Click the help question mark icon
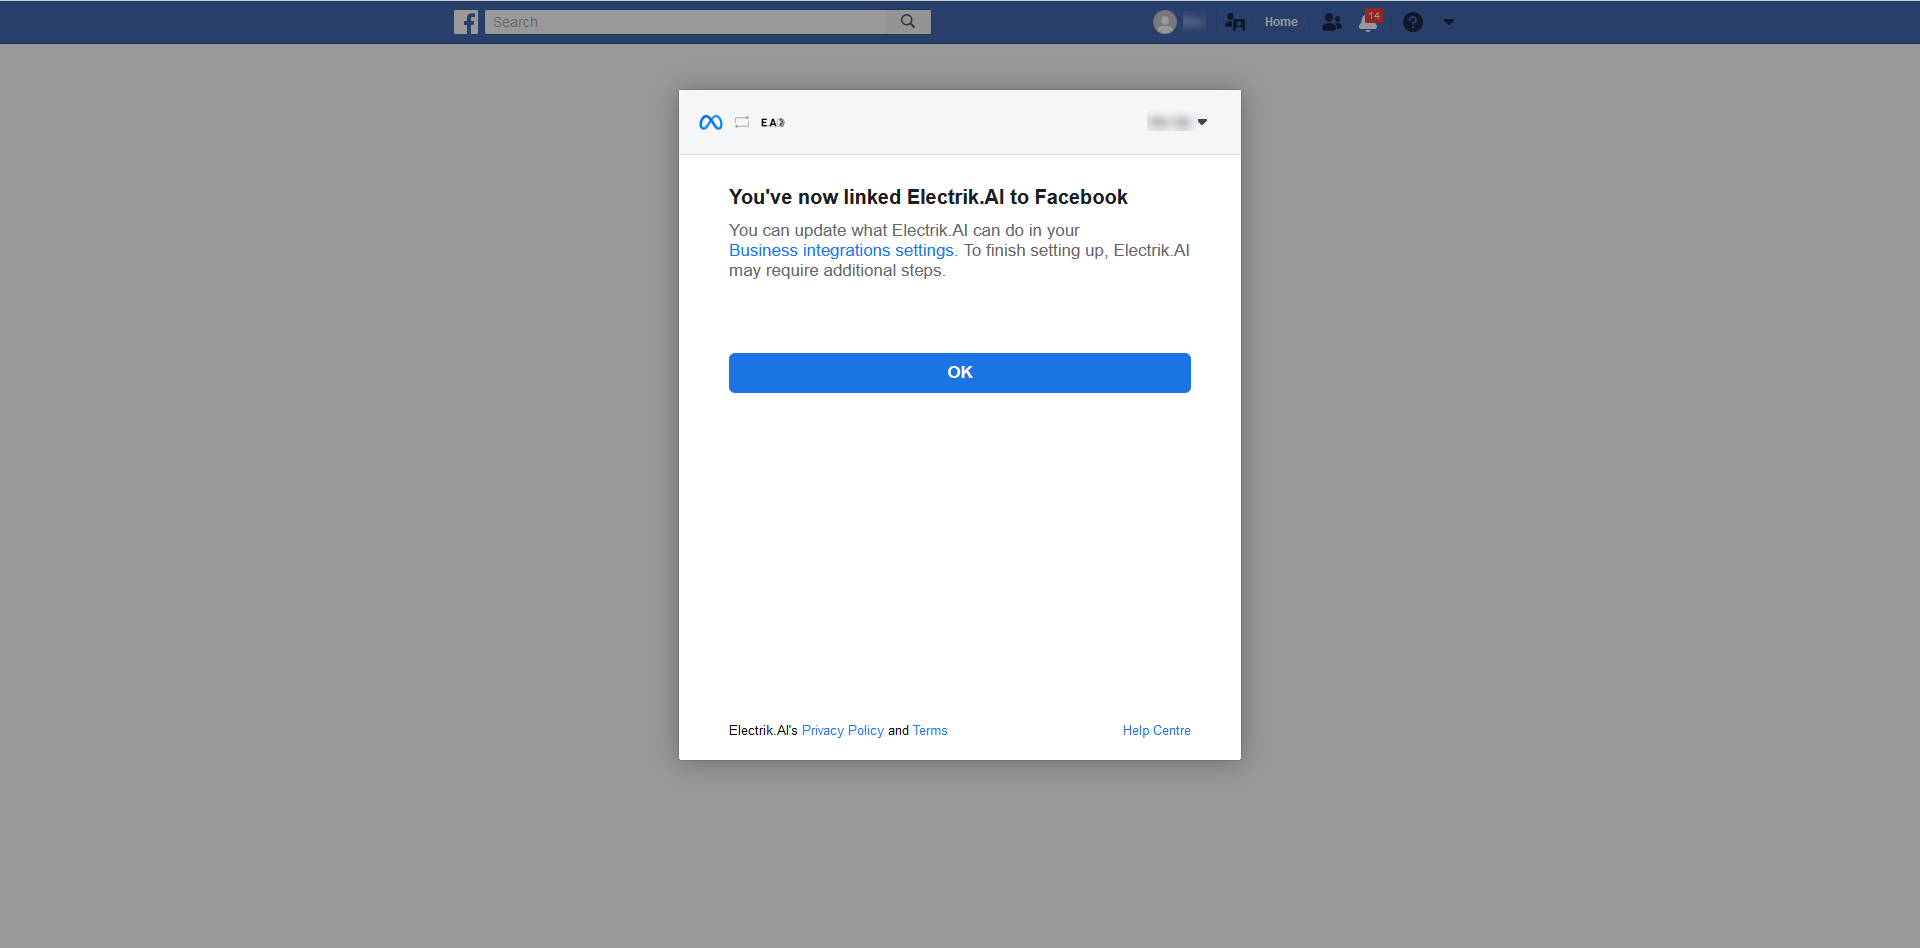1920x948 pixels. tap(1413, 21)
